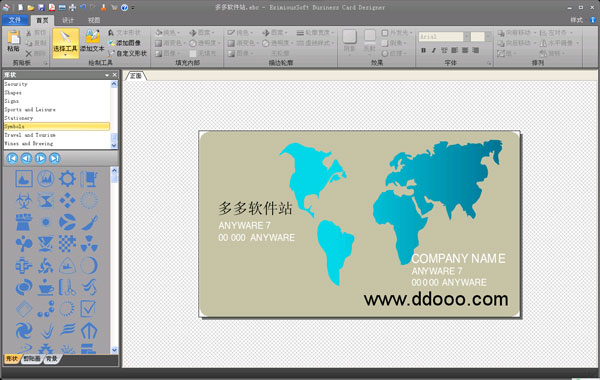
Task: Click the Add Text (添加文本) tool
Action: coord(92,41)
